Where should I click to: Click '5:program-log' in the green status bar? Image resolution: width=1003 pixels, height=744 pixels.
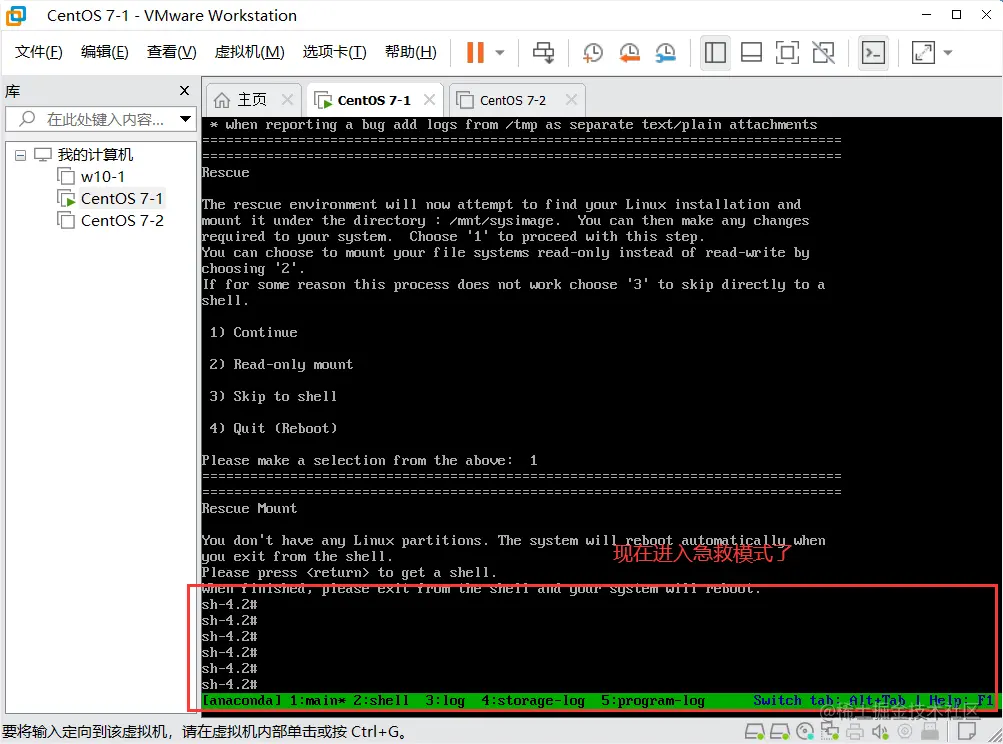(652, 700)
